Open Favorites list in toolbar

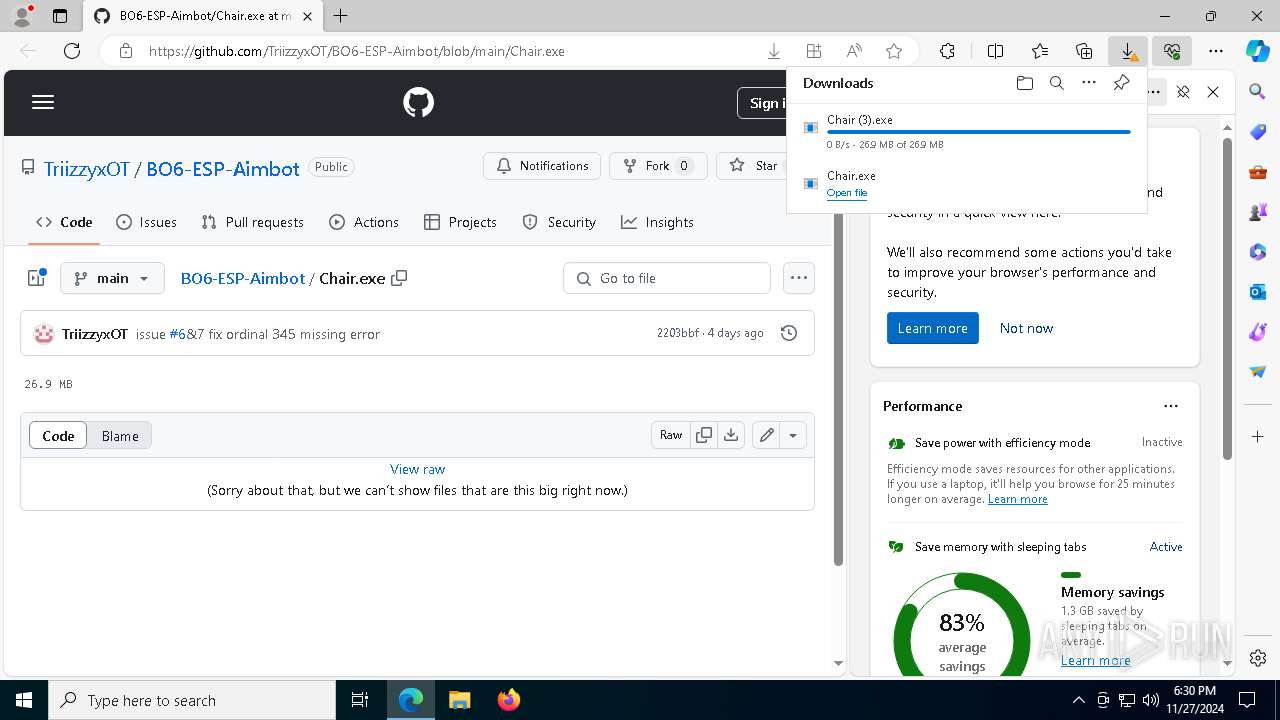pos(1040,51)
